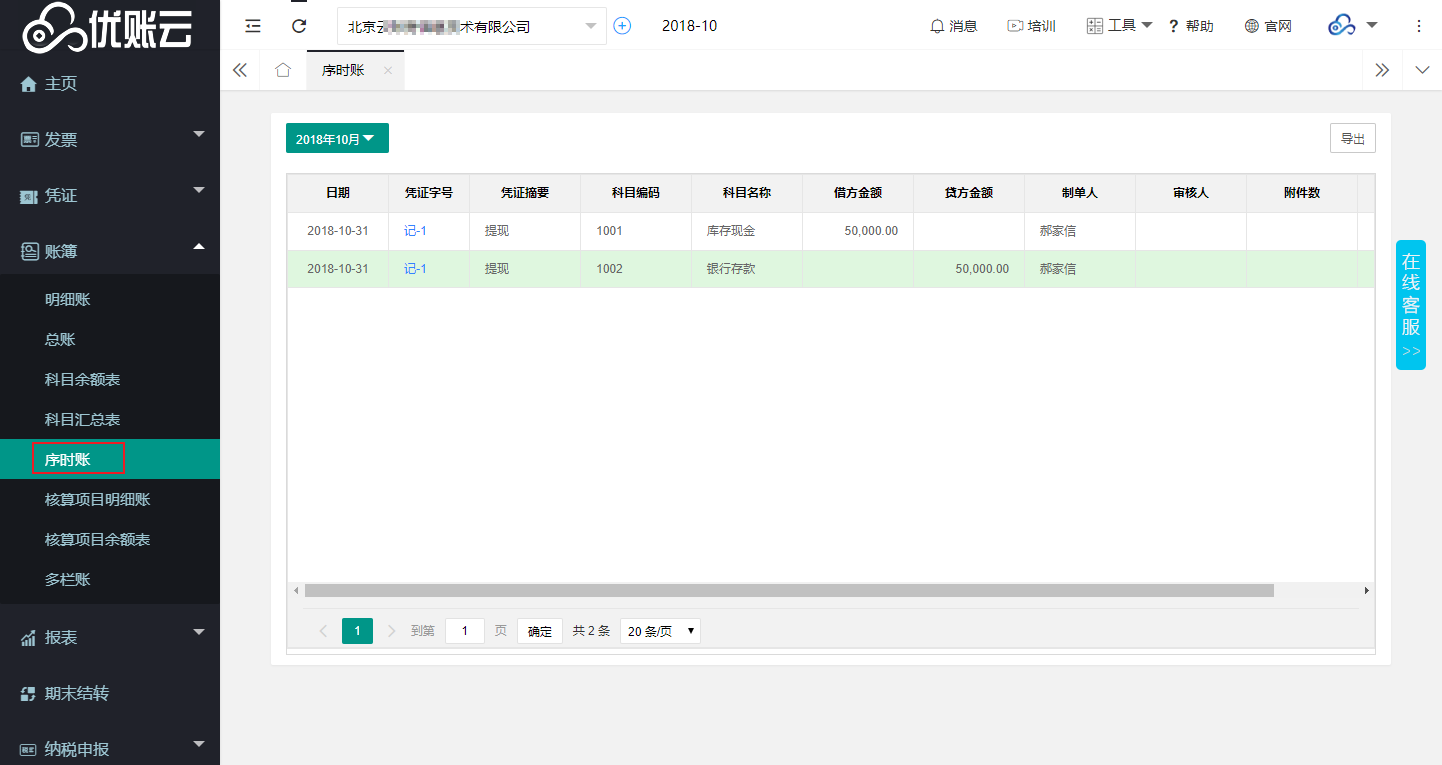Viewport: 1442px width, 765px height.
Task: Open 消息 notifications bell
Action: [953, 26]
